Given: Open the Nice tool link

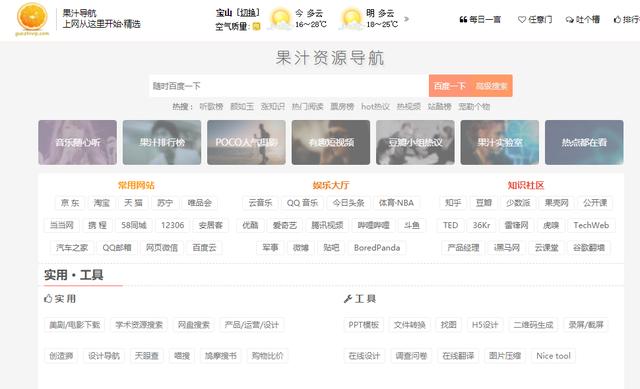Looking at the screenshot, I should pyautogui.click(x=553, y=356).
